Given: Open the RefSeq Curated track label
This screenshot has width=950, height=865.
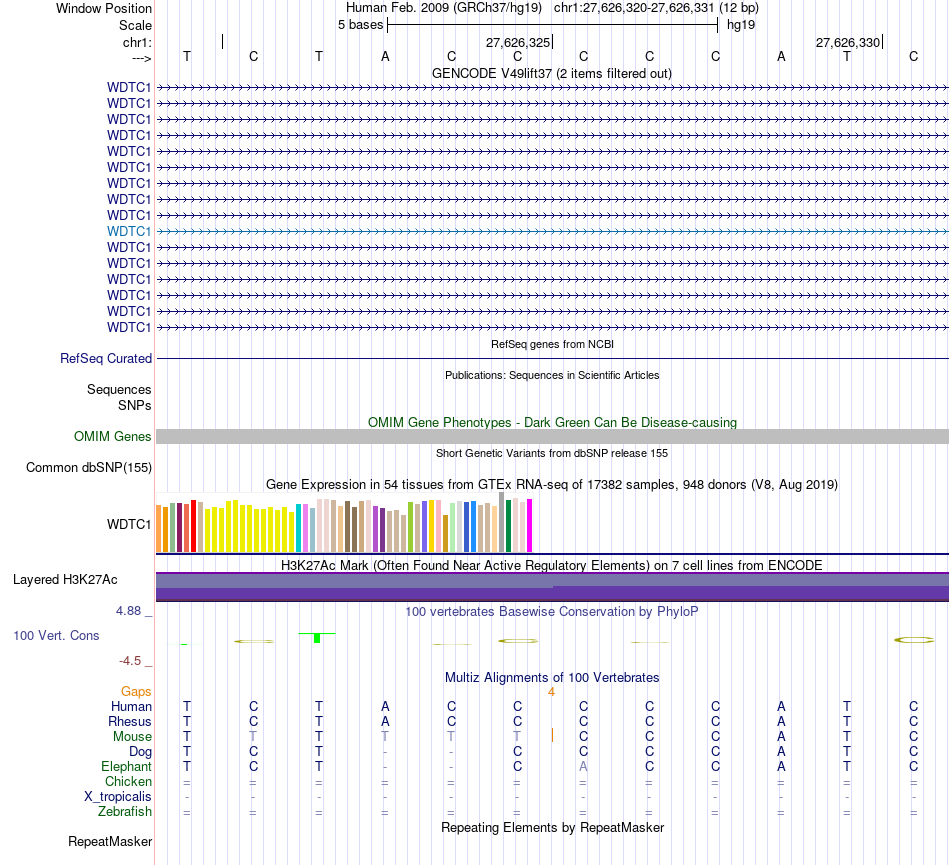Looking at the screenshot, I should [x=106, y=359].
